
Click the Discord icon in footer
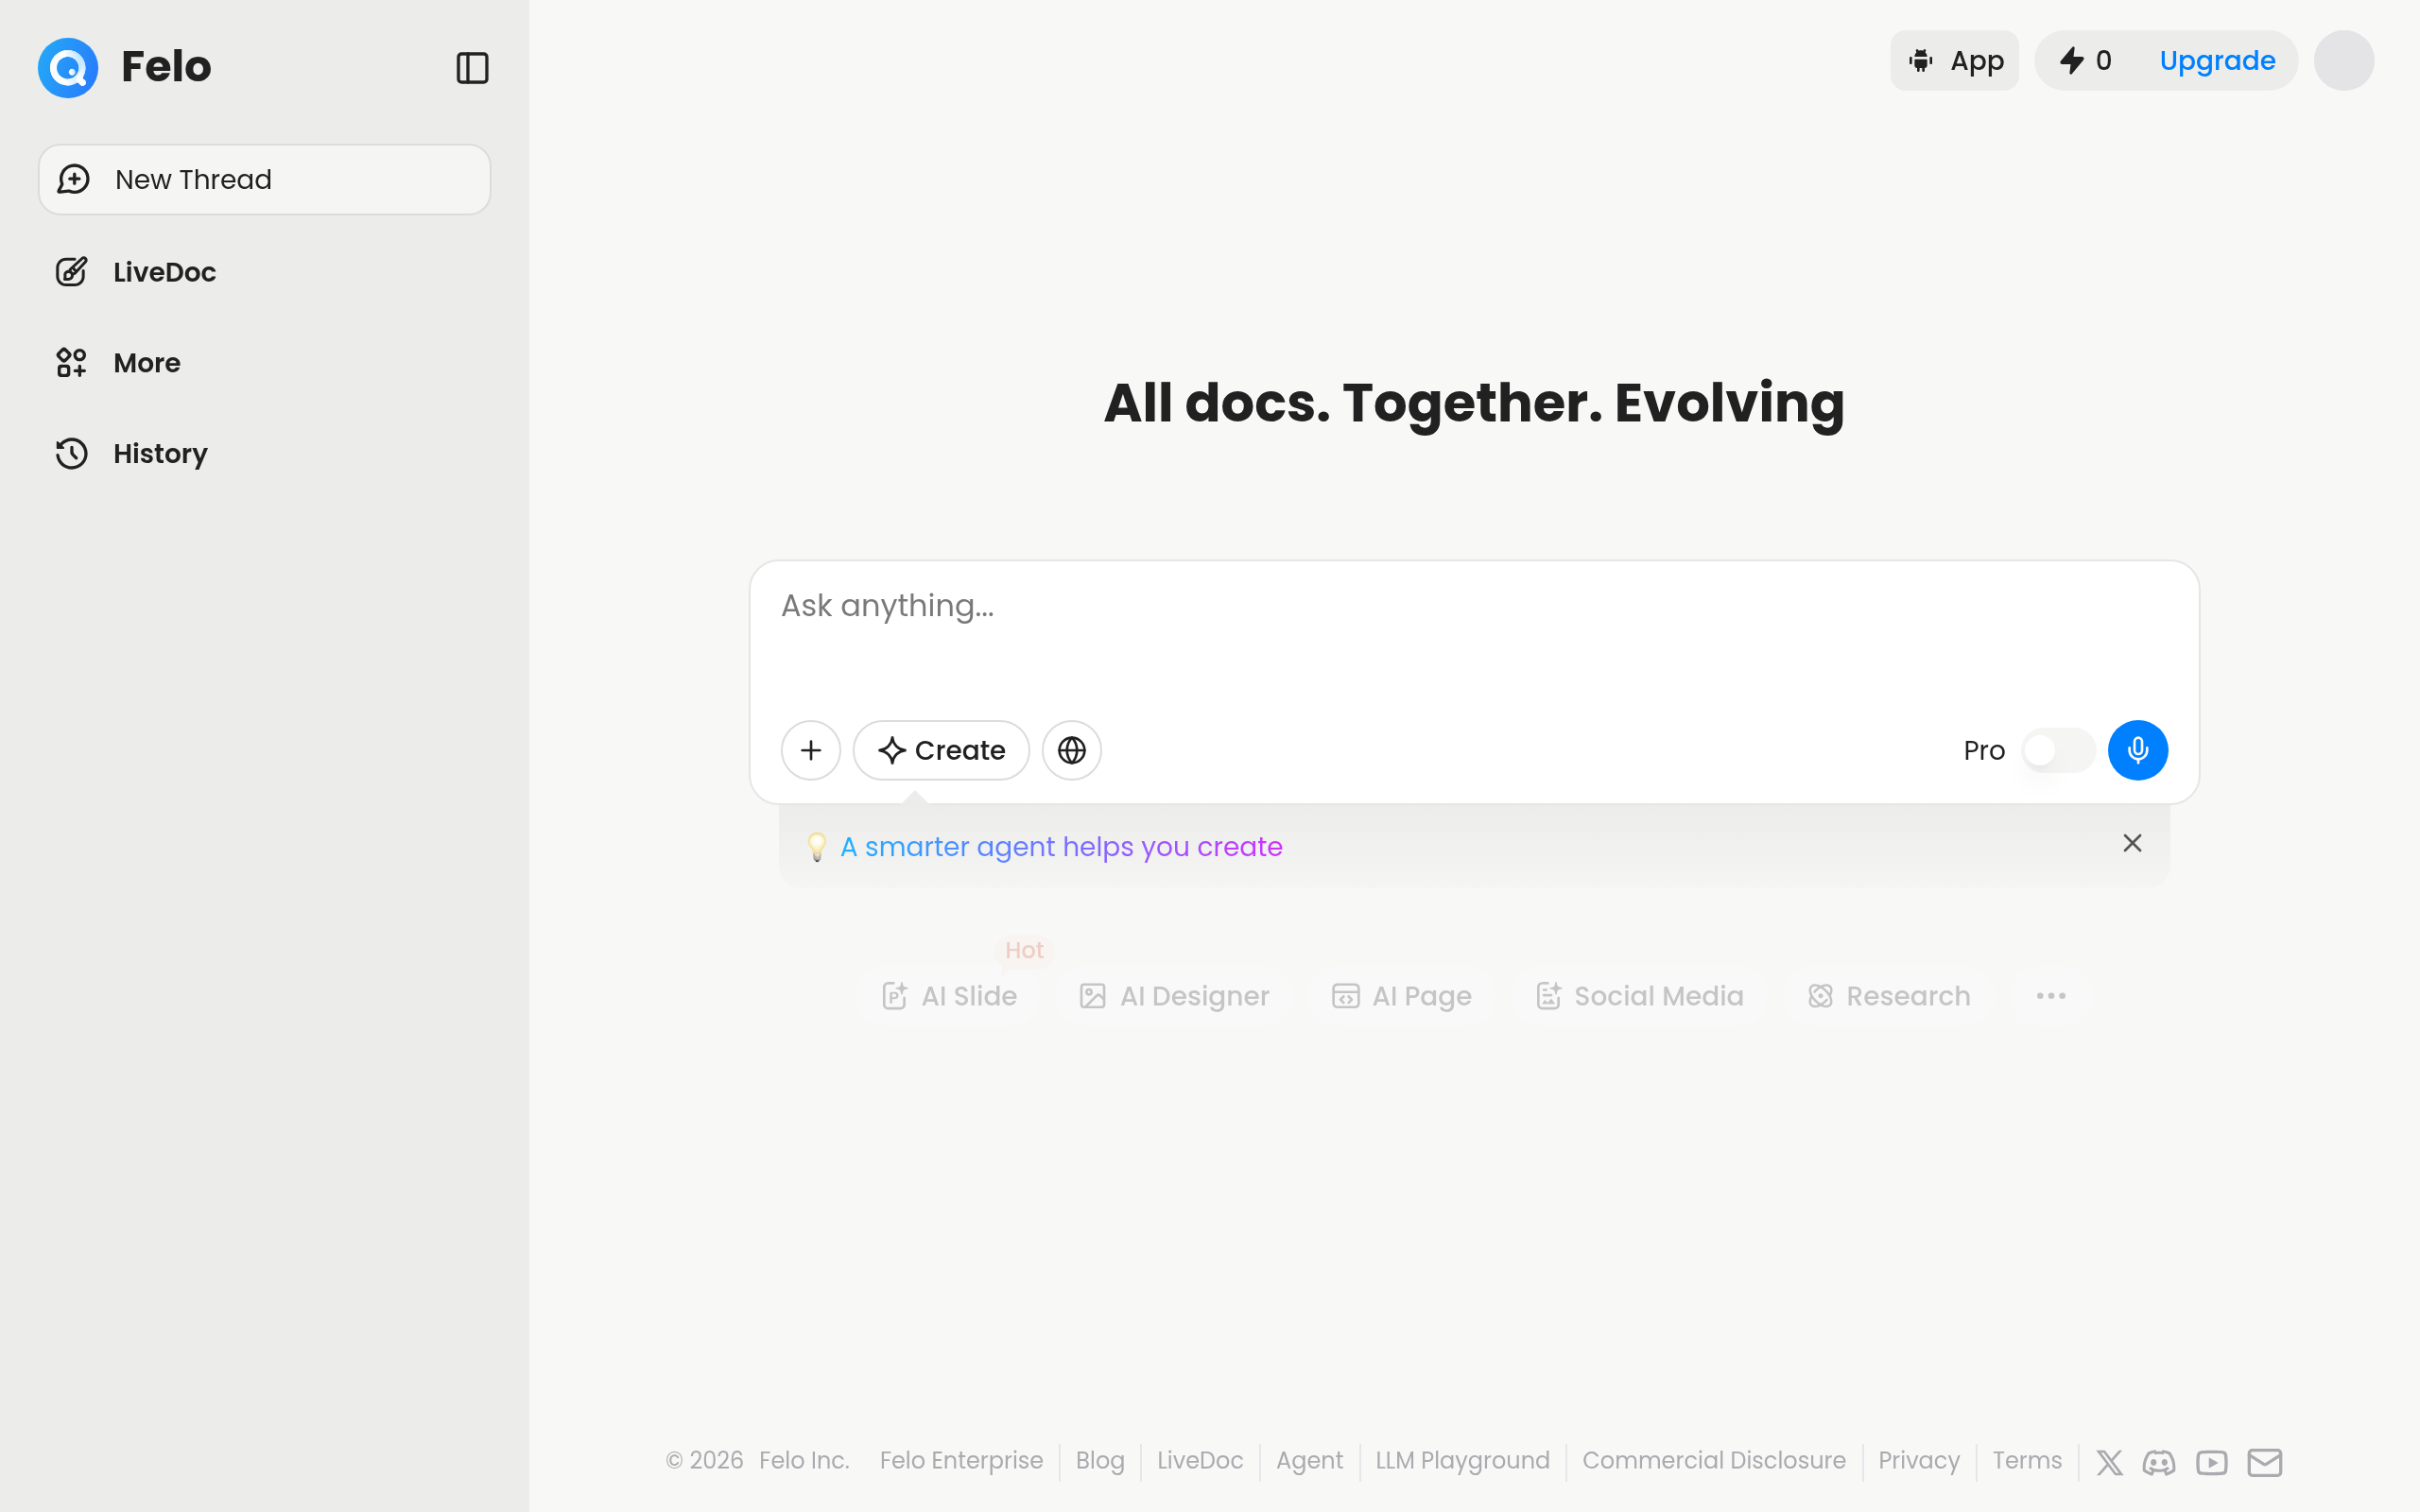click(x=2158, y=1463)
